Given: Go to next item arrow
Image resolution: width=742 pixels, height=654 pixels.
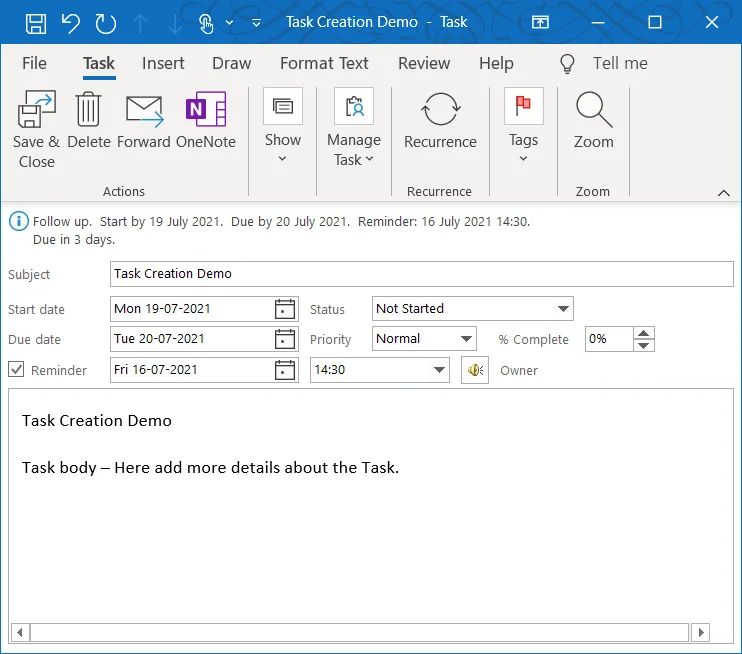Looking at the screenshot, I should 175,23.
